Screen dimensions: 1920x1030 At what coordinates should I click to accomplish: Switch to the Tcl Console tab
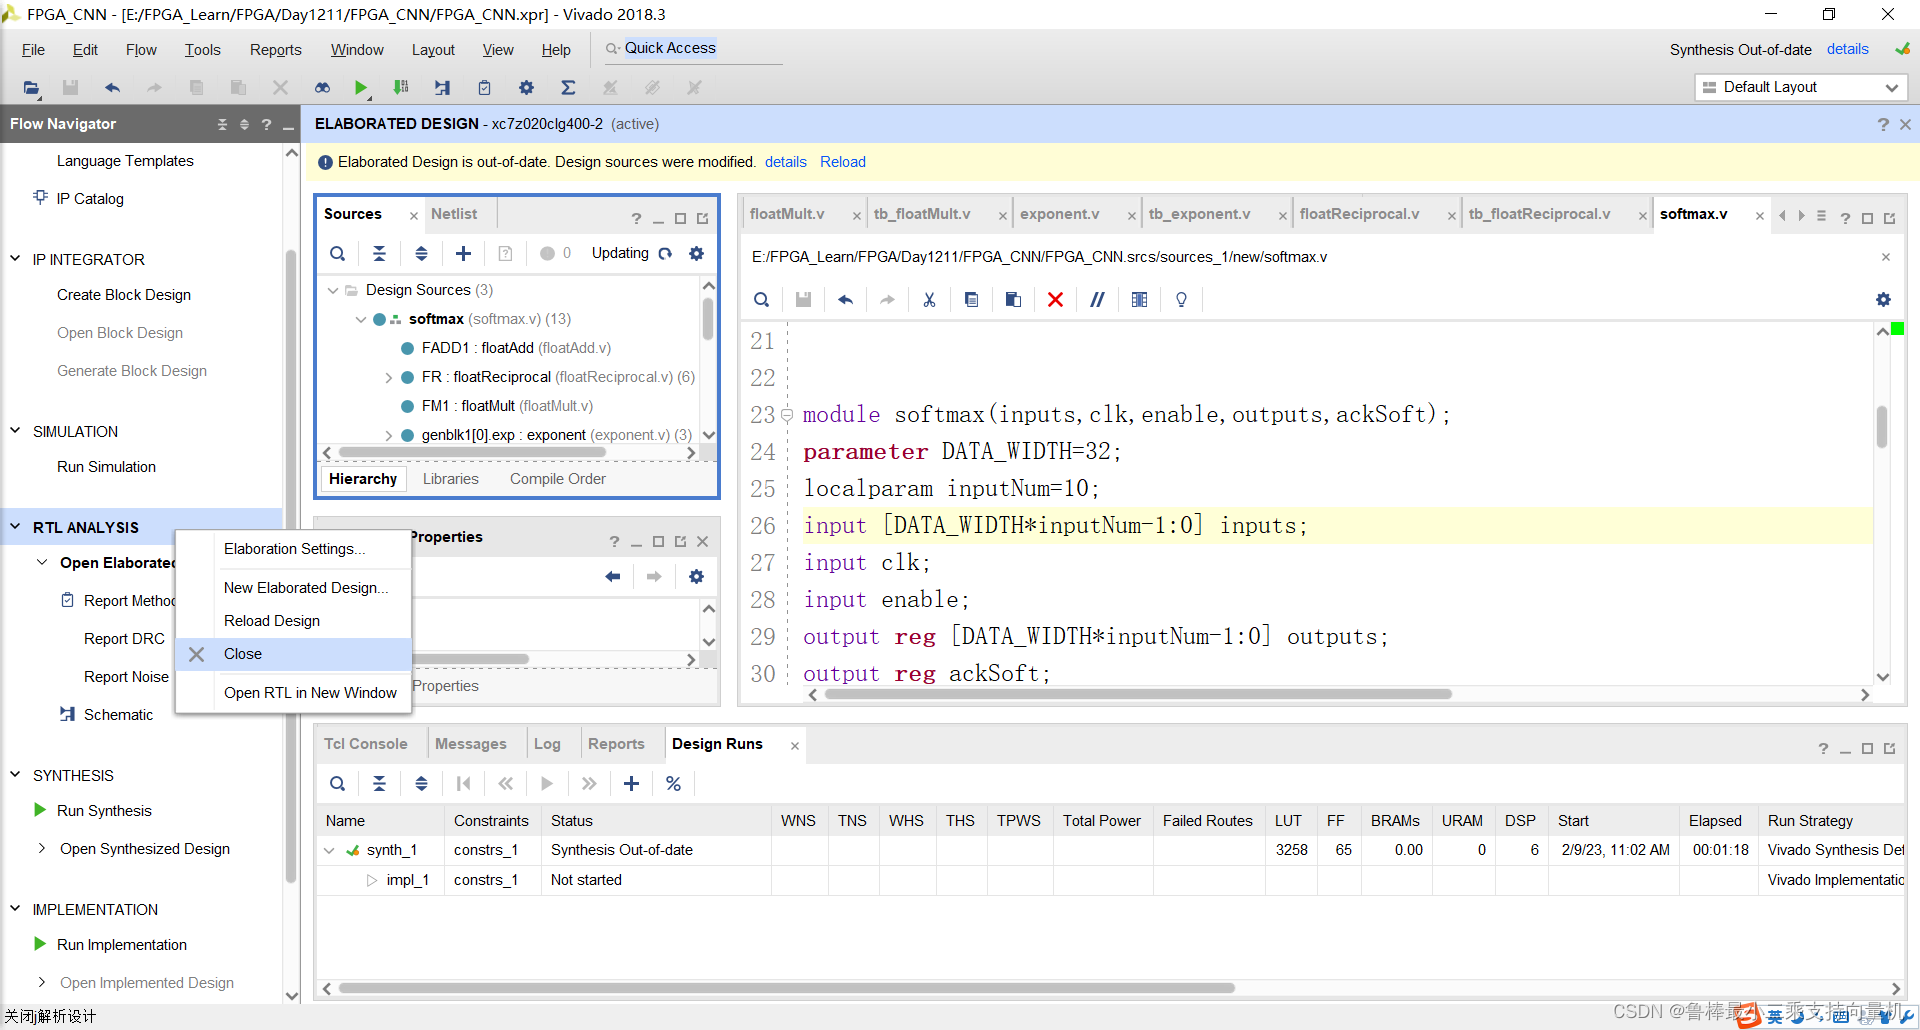coord(366,744)
